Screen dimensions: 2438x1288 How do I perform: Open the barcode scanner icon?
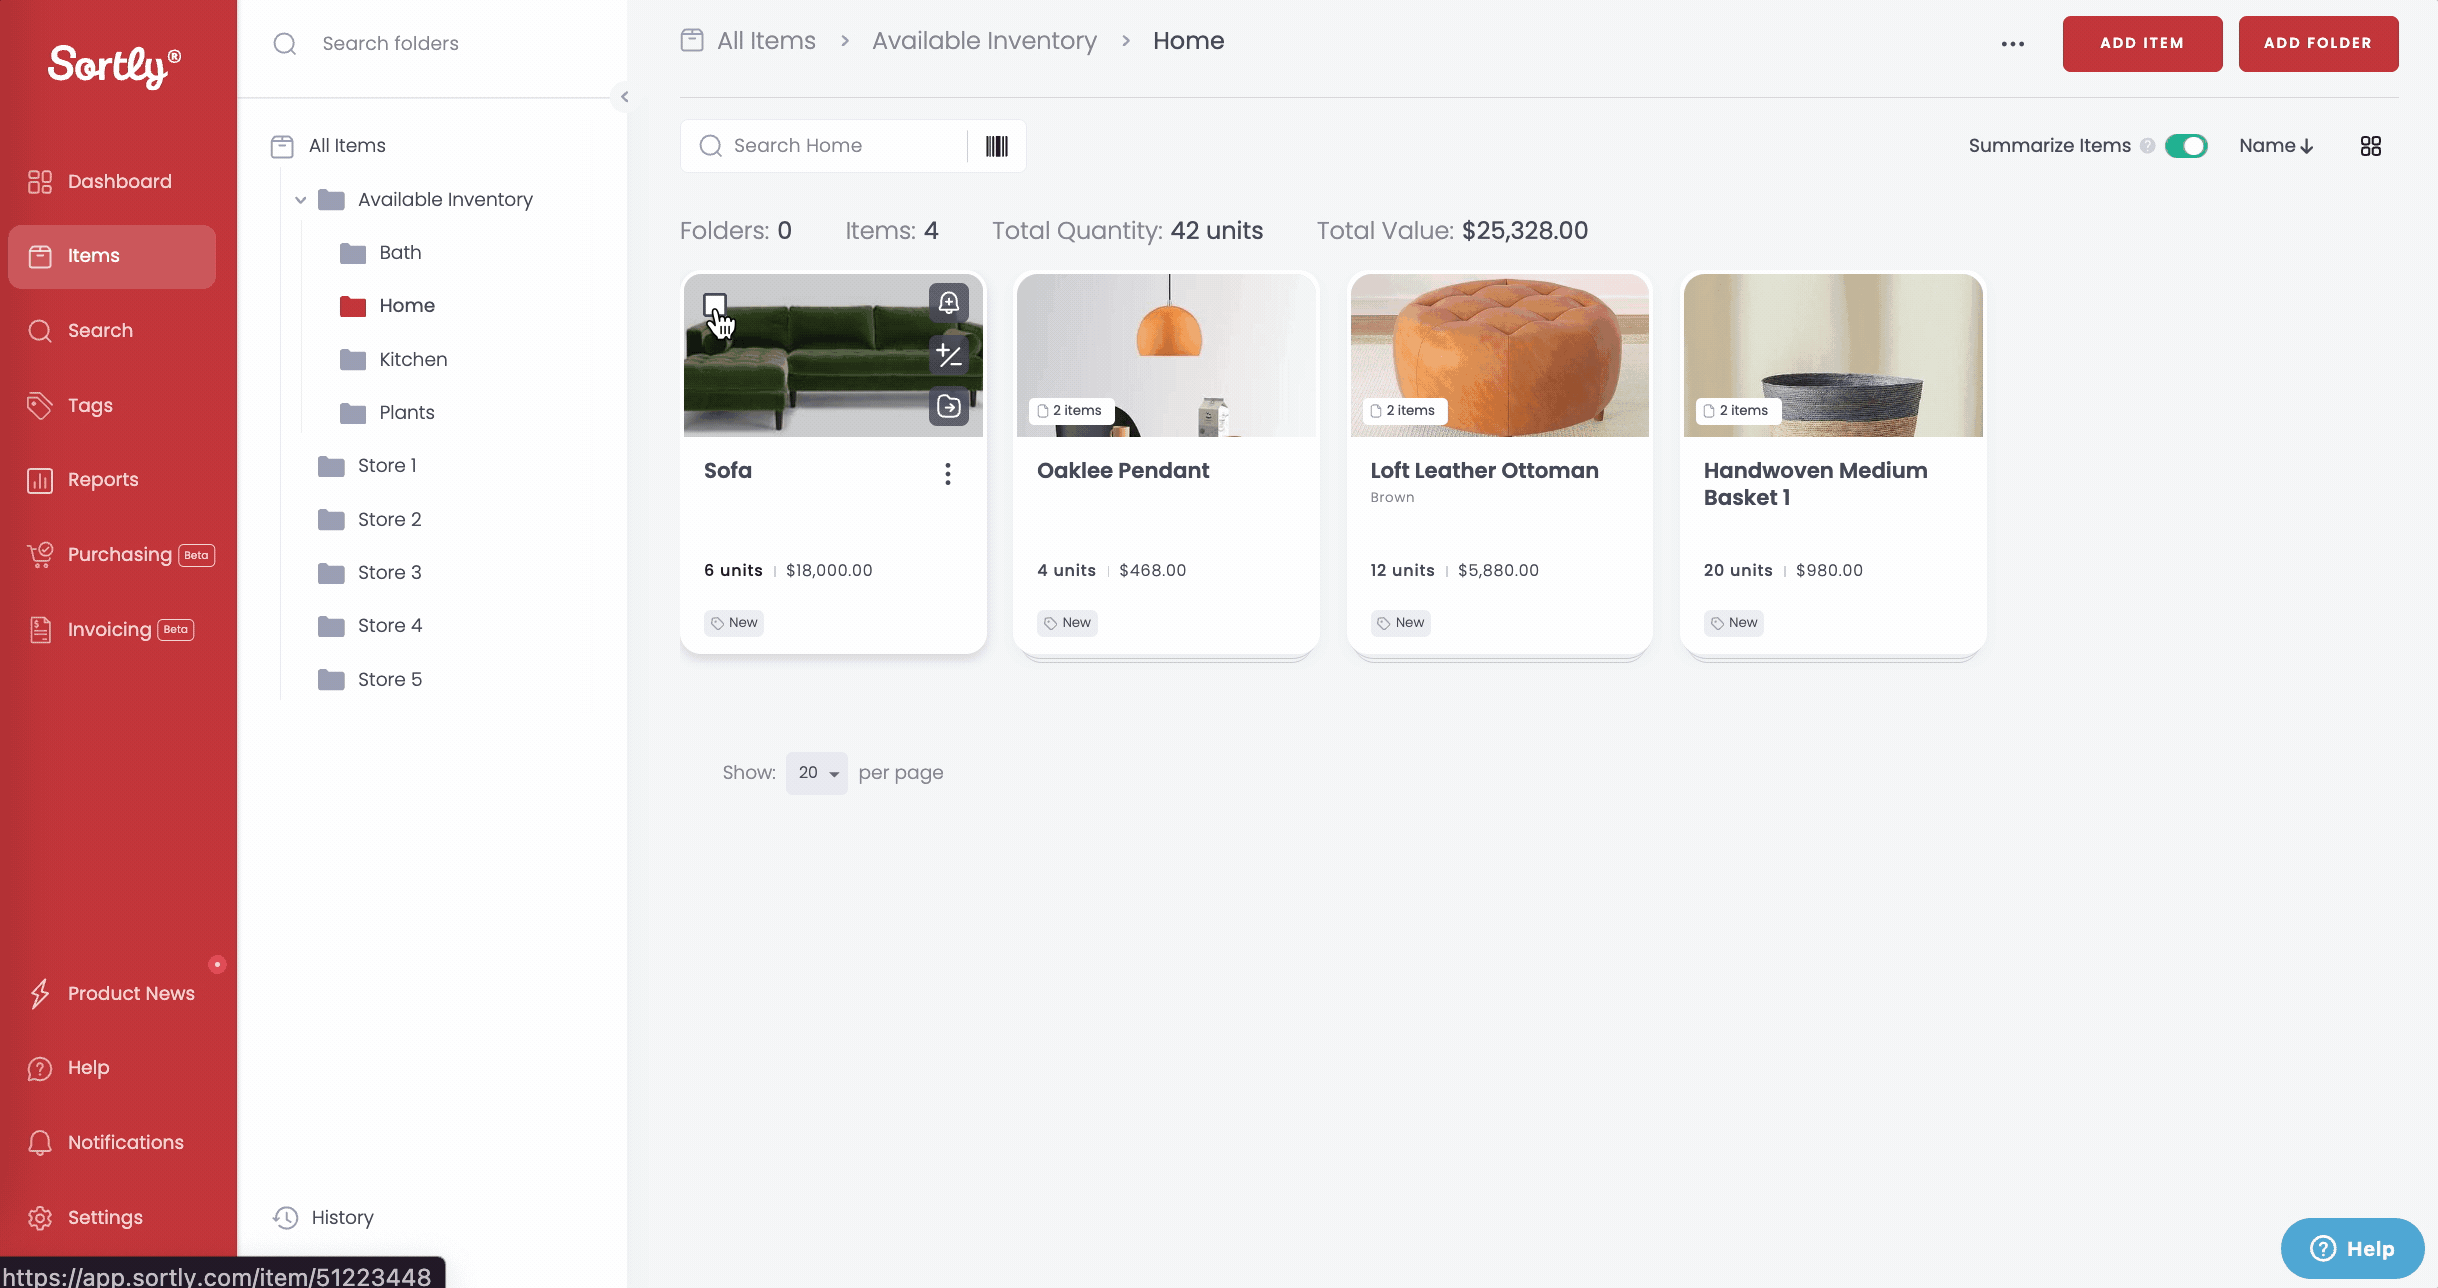(x=997, y=146)
